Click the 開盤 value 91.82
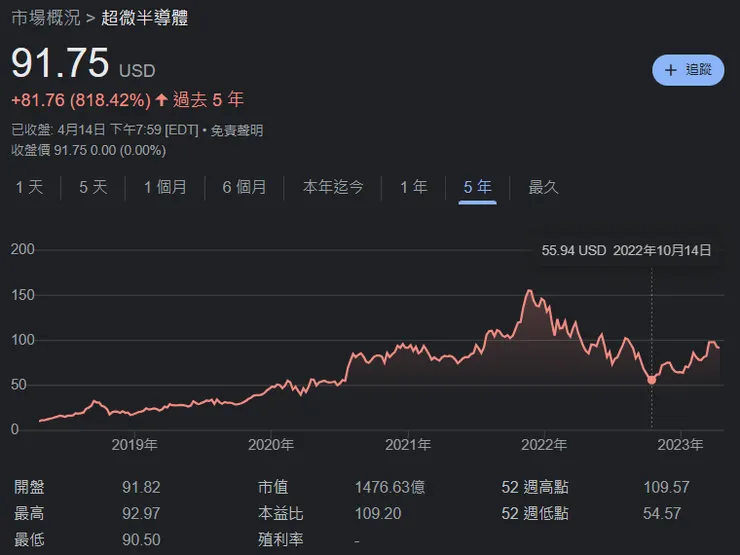The width and height of the screenshot is (740, 555). pos(141,487)
